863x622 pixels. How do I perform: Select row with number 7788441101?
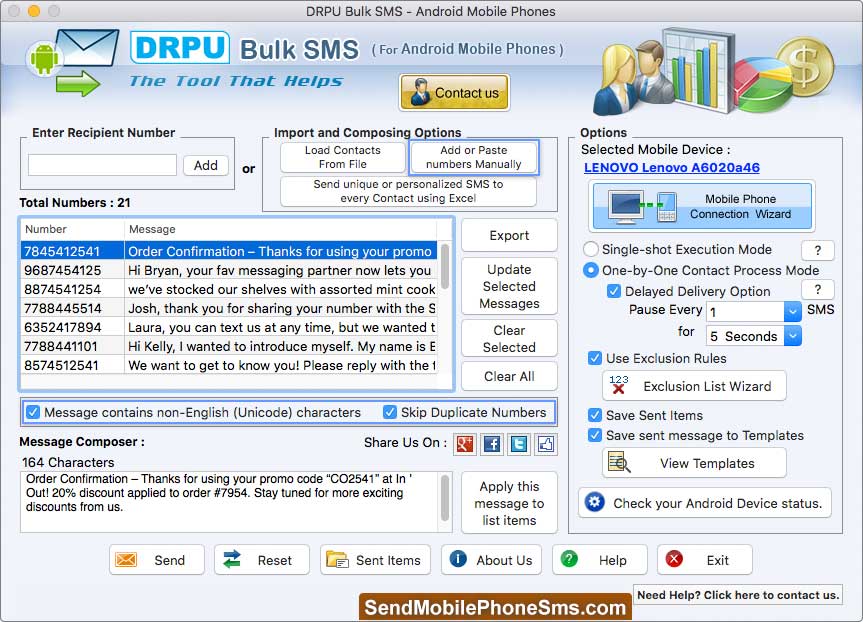click(x=229, y=346)
